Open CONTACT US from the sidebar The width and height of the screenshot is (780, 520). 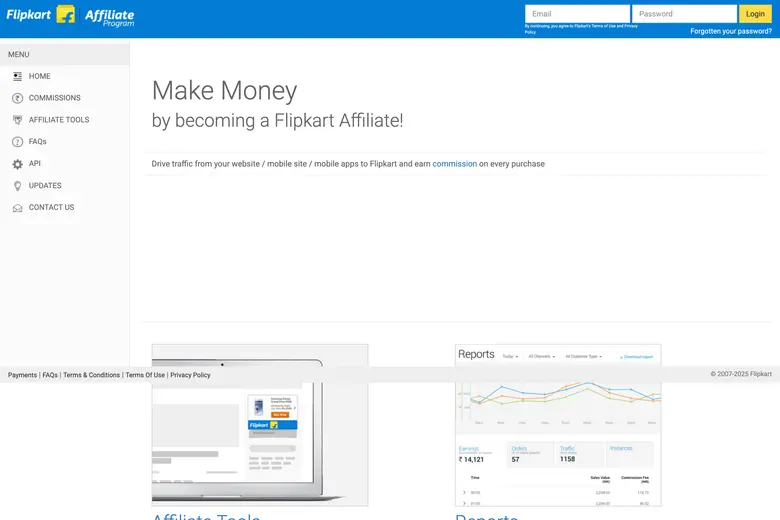51,208
